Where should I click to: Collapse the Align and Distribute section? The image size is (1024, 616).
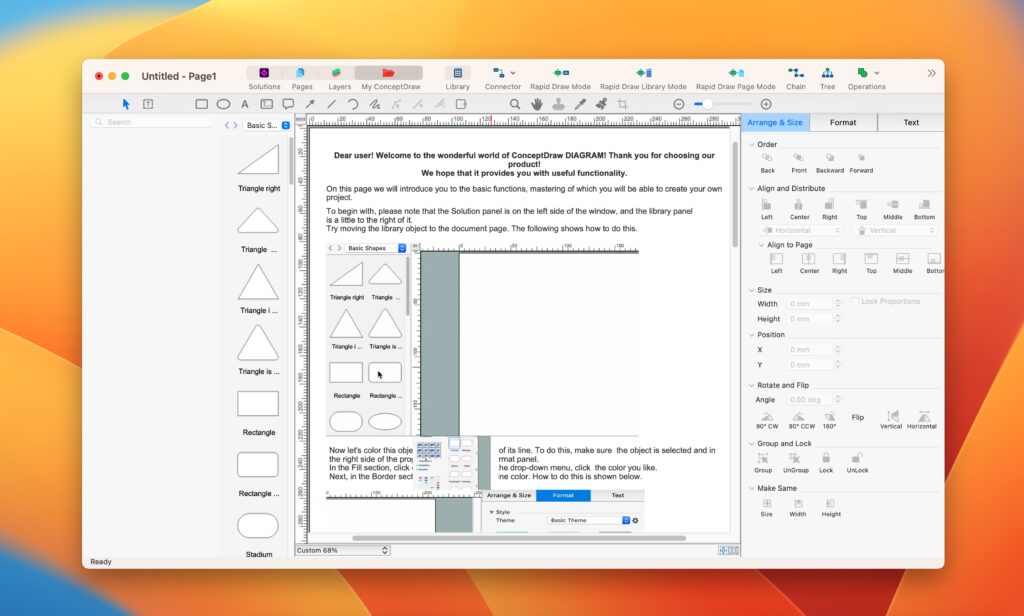tap(750, 188)
